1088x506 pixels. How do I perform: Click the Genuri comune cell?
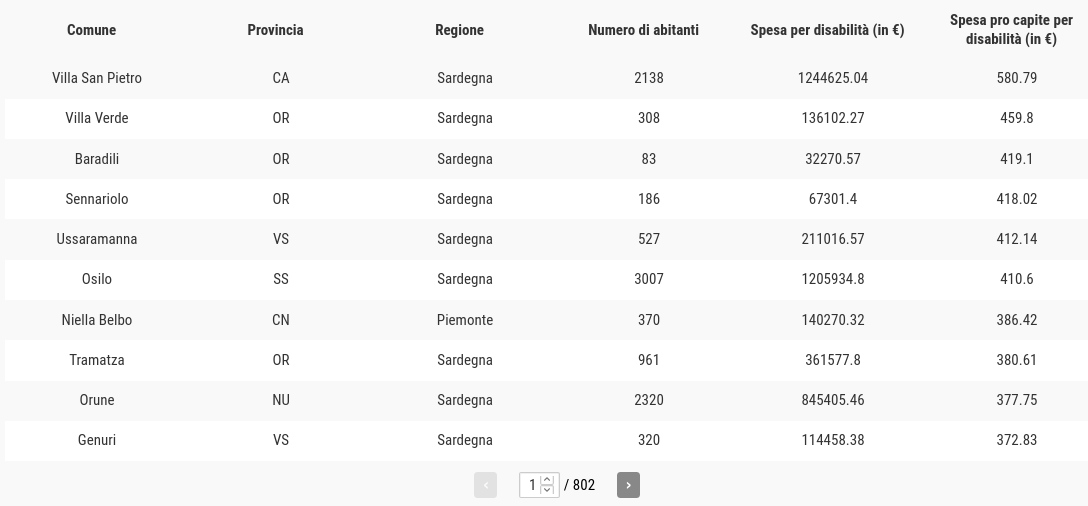96,440
